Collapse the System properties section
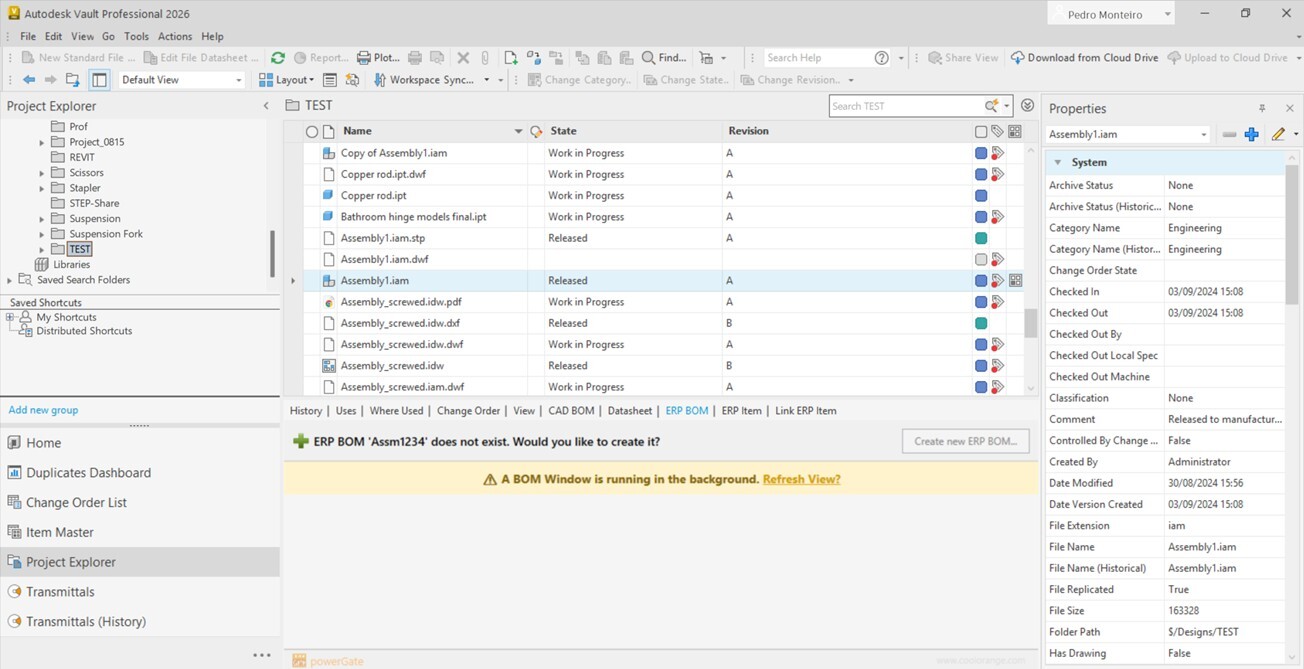This screenshot has width=1304, height=669. (1057, 162)
